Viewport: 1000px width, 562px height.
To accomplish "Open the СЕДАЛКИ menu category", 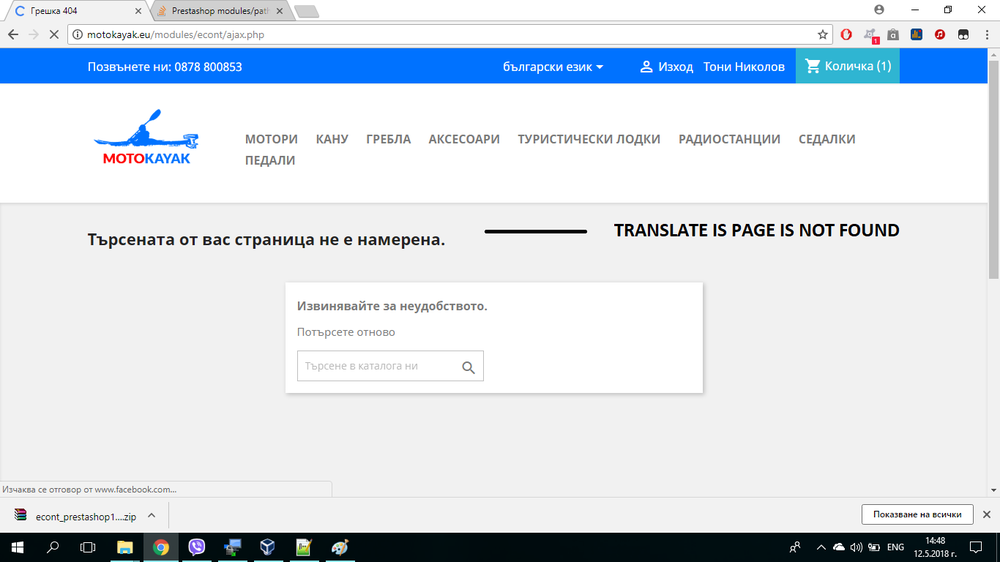I will (827, 139).
